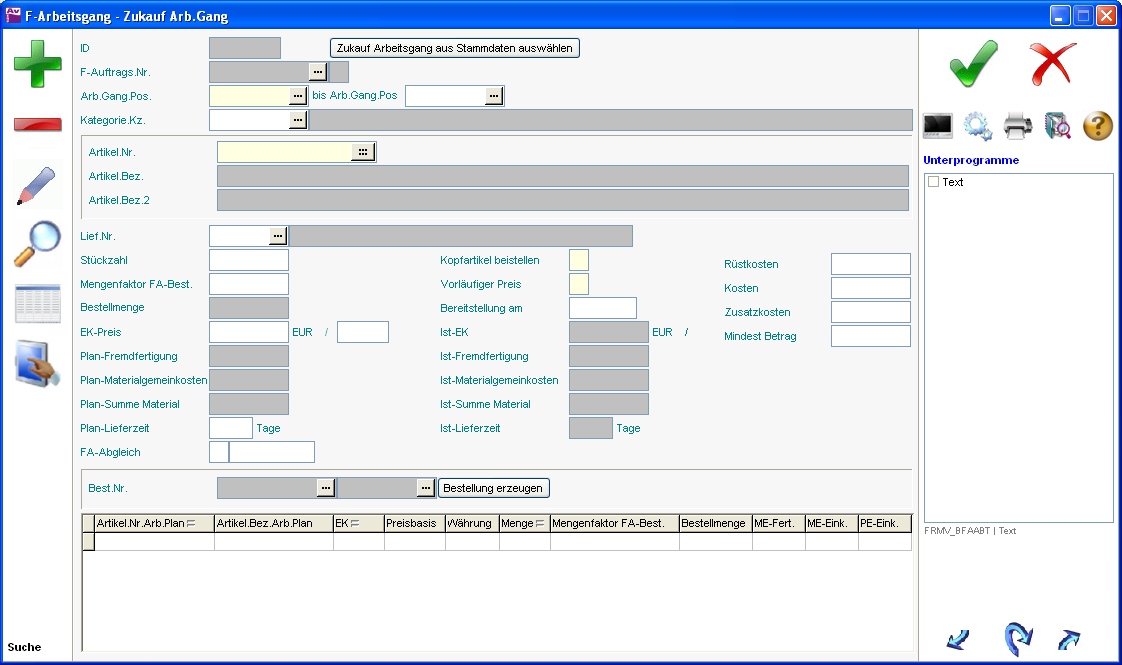Open help with the question mark icon
This screenshot has width=1122, height=665.
(x=1097, y=126)
